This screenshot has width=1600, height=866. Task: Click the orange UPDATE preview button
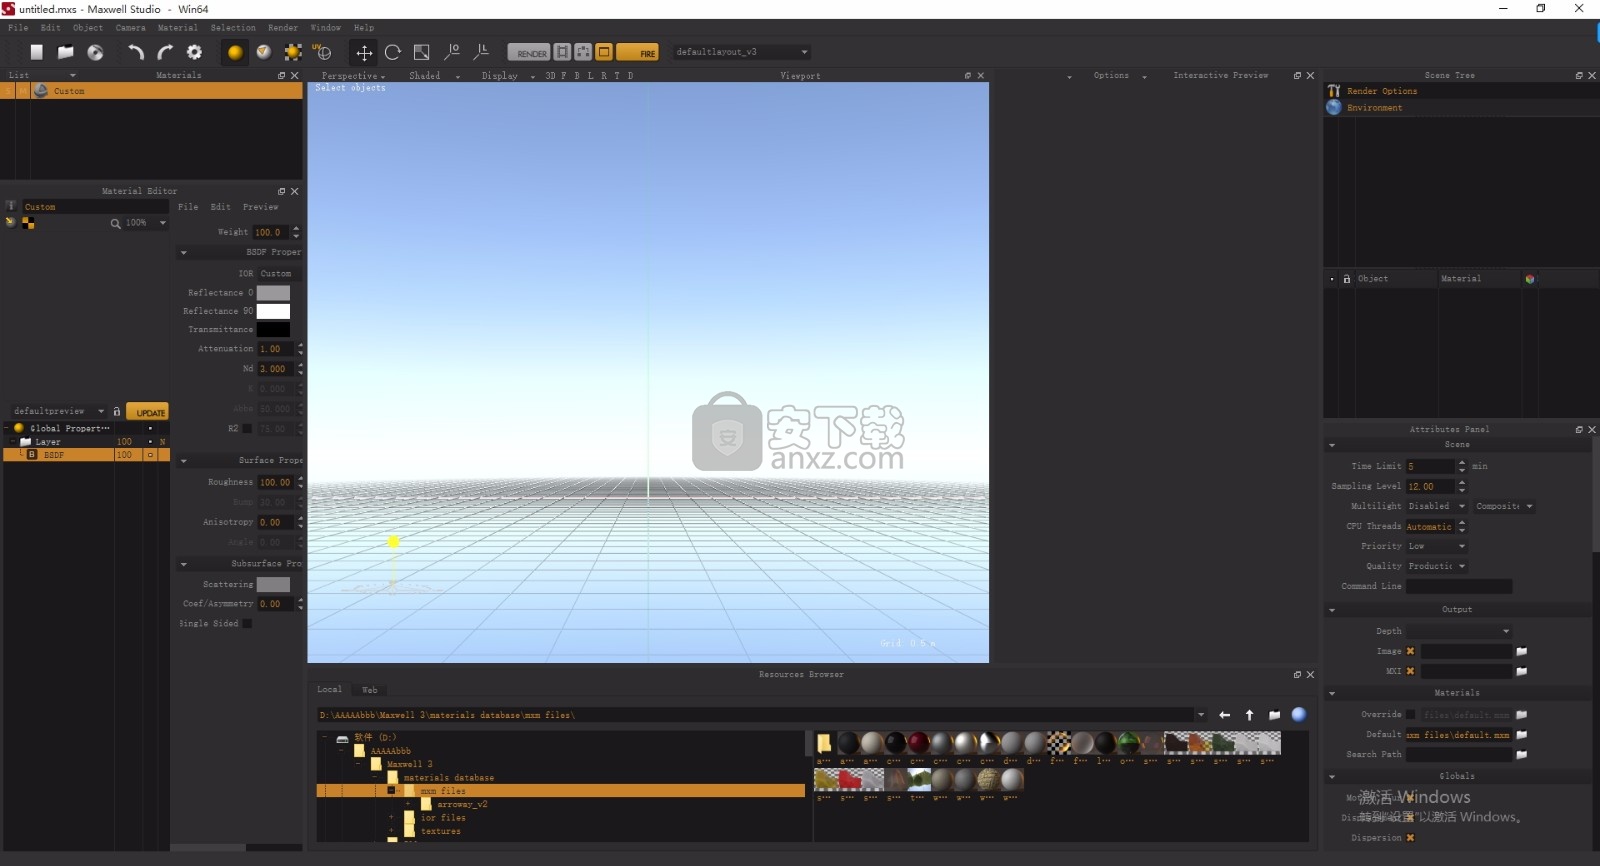148,412
